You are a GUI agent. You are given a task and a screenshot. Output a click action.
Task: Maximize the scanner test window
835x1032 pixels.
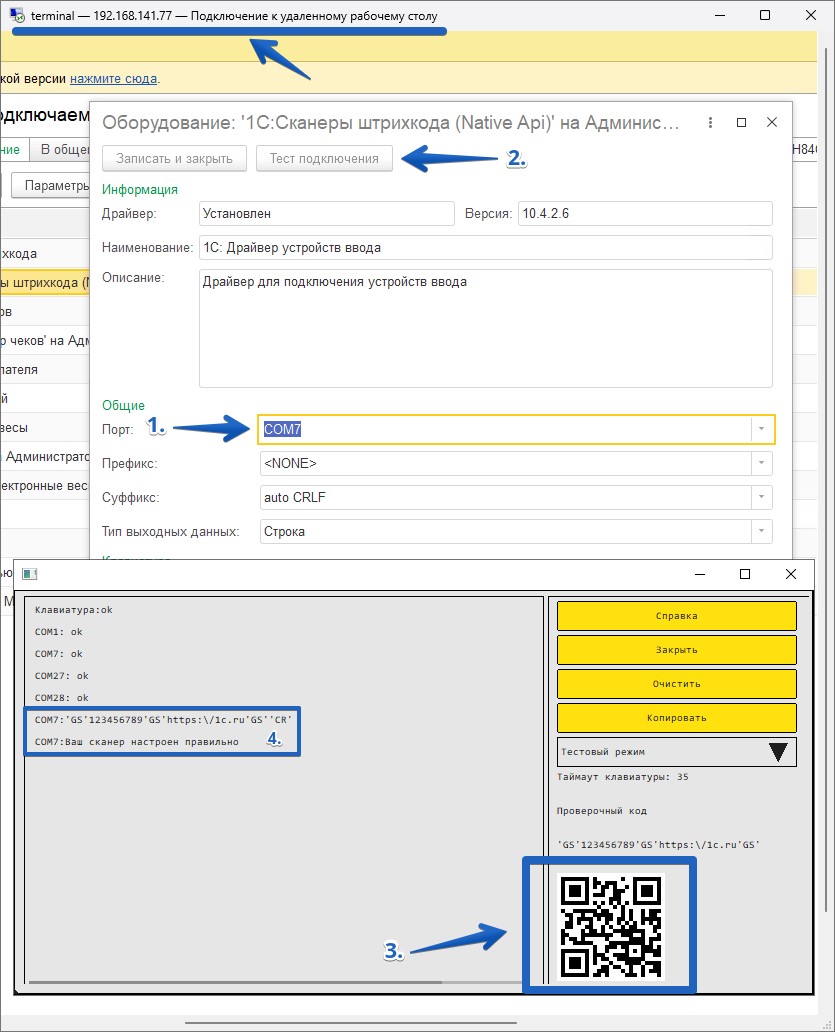point(745,574)
